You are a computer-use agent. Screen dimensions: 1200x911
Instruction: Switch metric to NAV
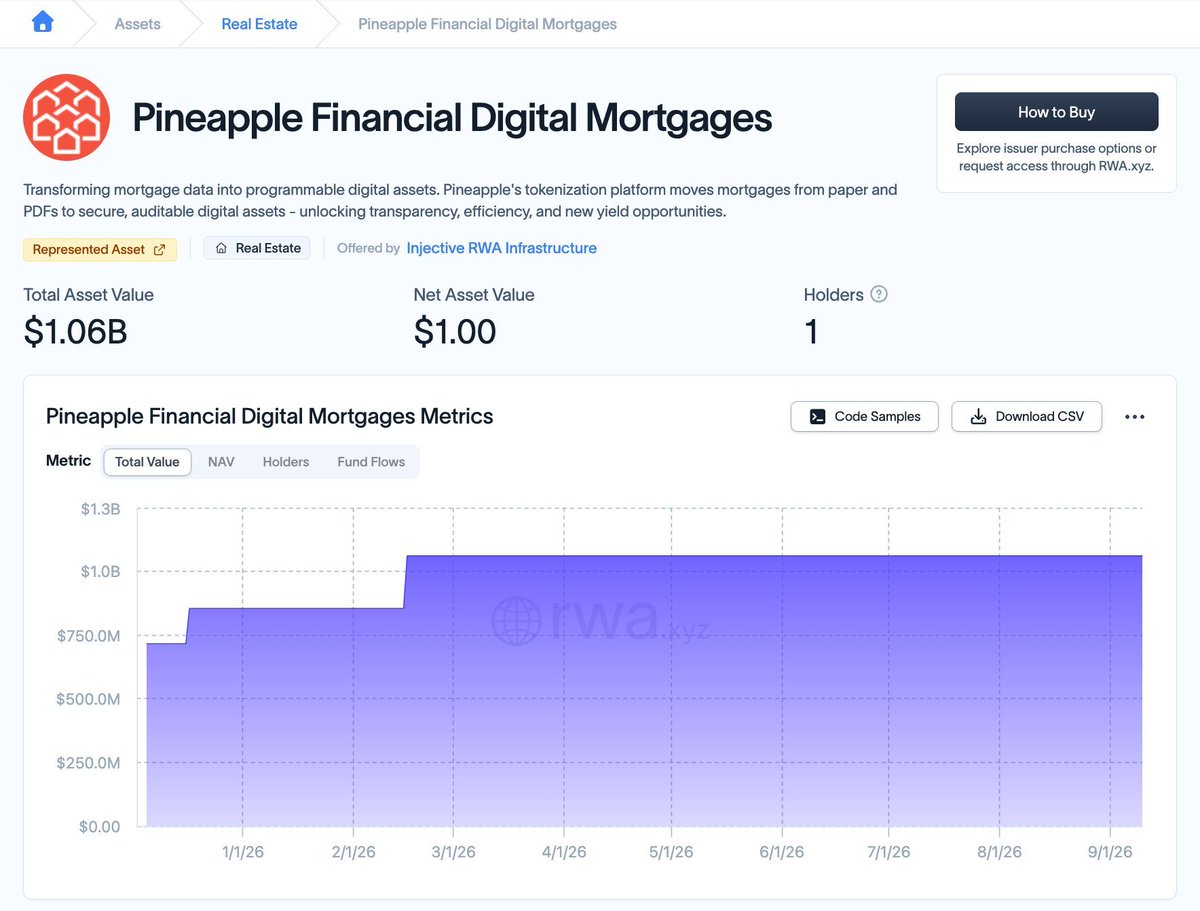click(221, 462)
